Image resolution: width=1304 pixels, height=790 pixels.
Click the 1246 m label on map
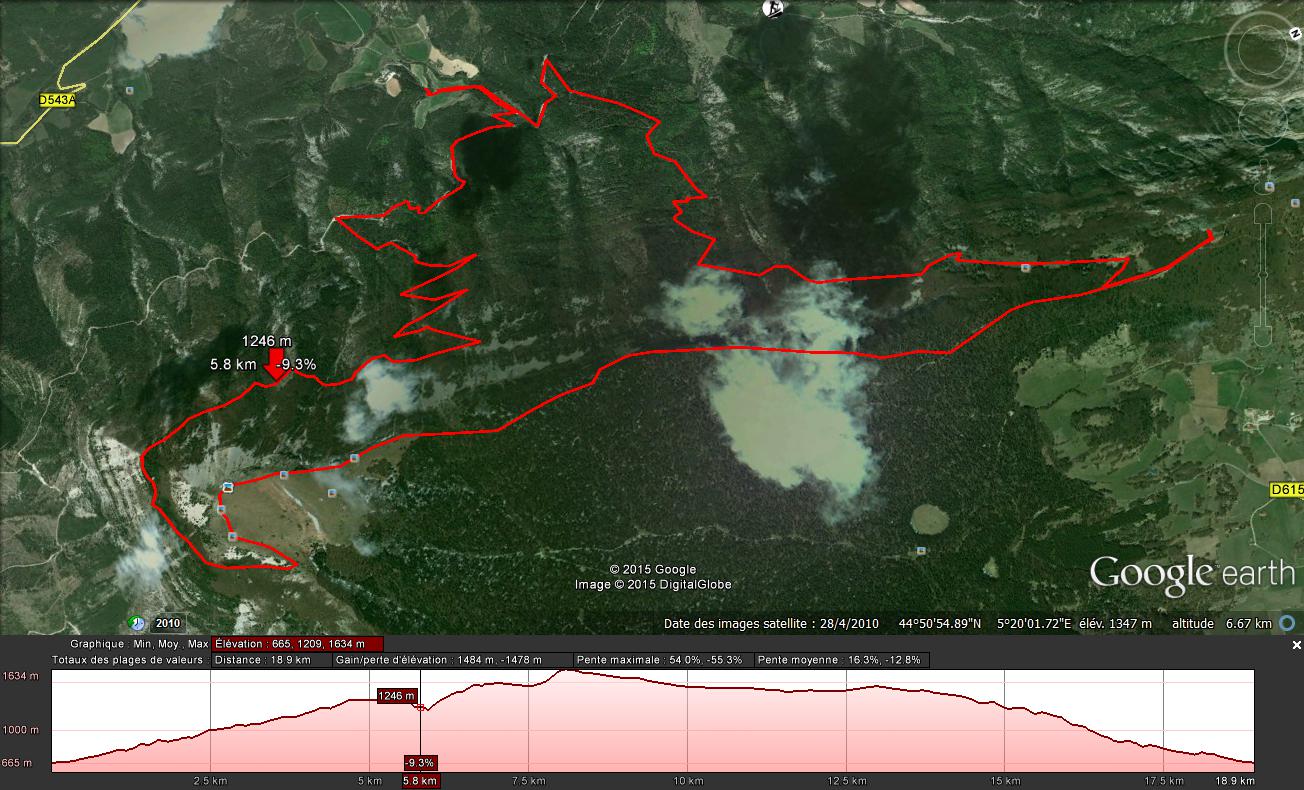tap(267, 341)
